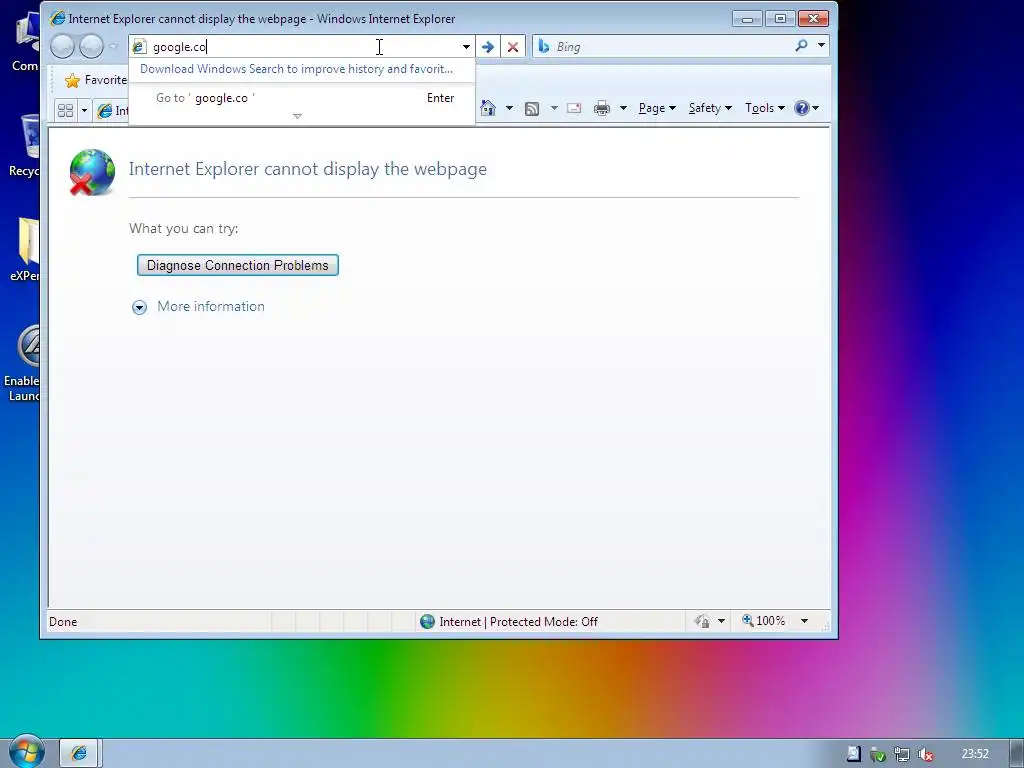Maximize the Internet Explorer window
This screenshot has width=1024, height=768.
(780, 19)
